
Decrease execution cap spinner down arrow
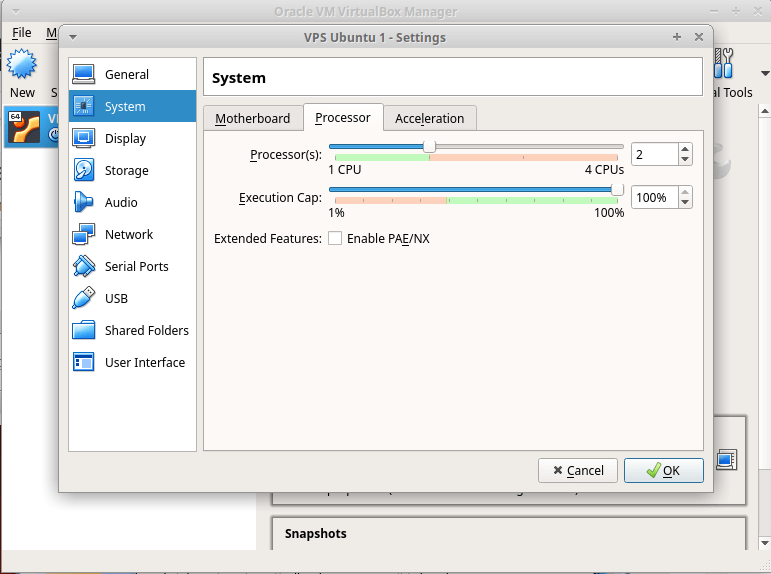(x=685, y=202)
